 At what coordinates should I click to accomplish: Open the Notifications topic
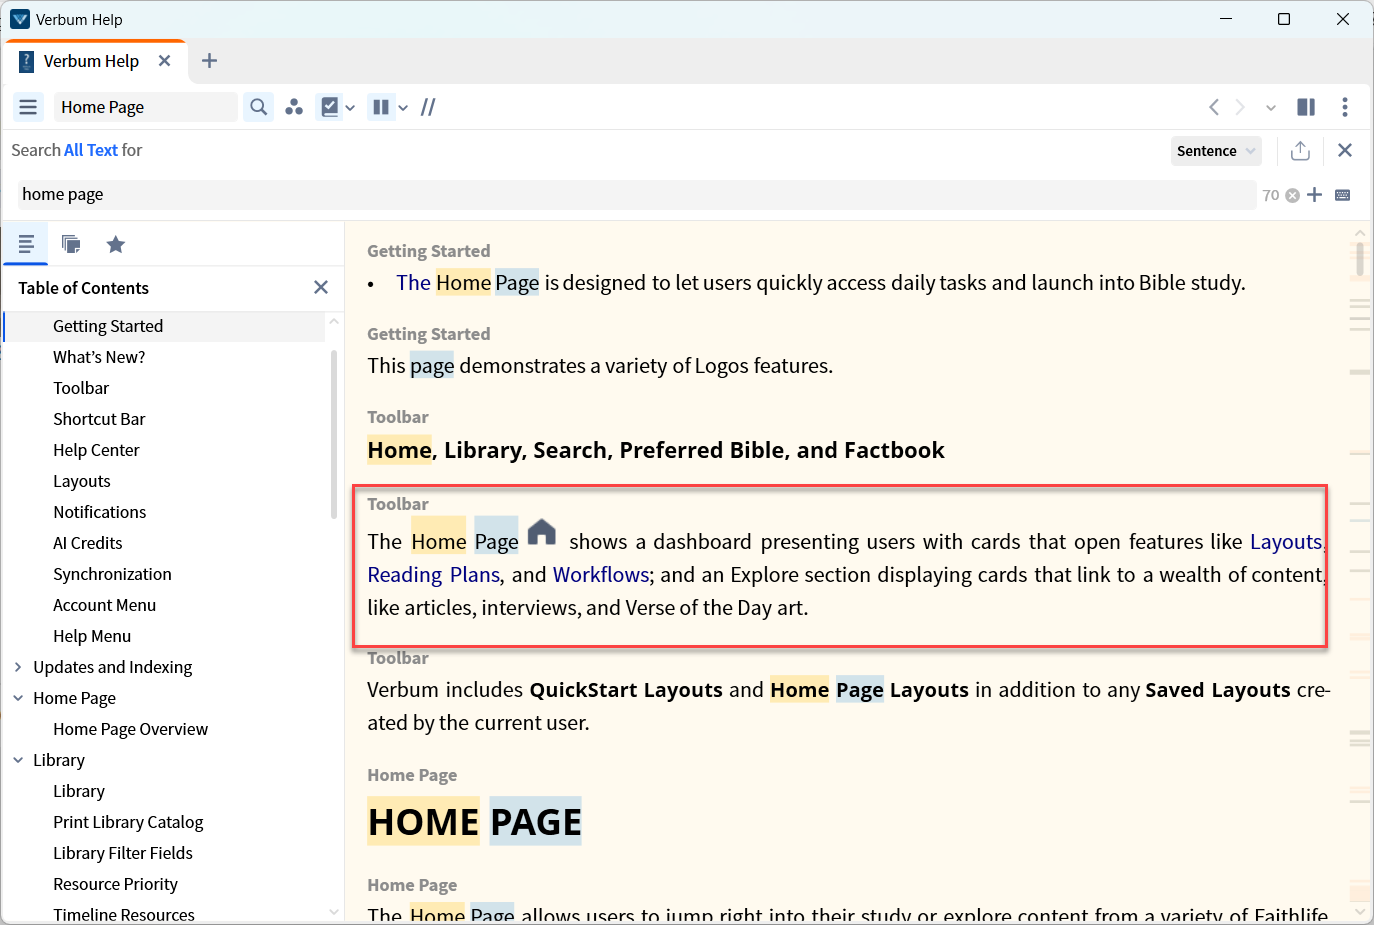point(100,512)
